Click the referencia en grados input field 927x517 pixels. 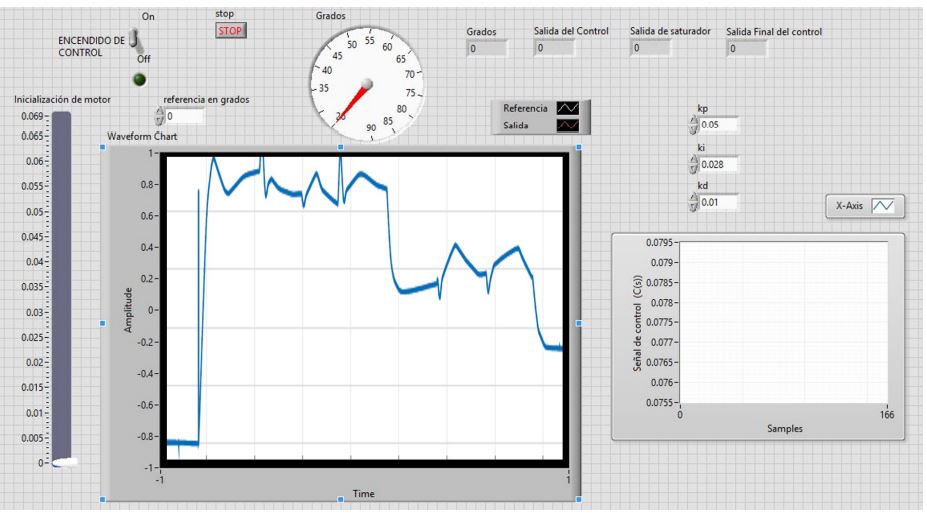(x=184, y=116)
